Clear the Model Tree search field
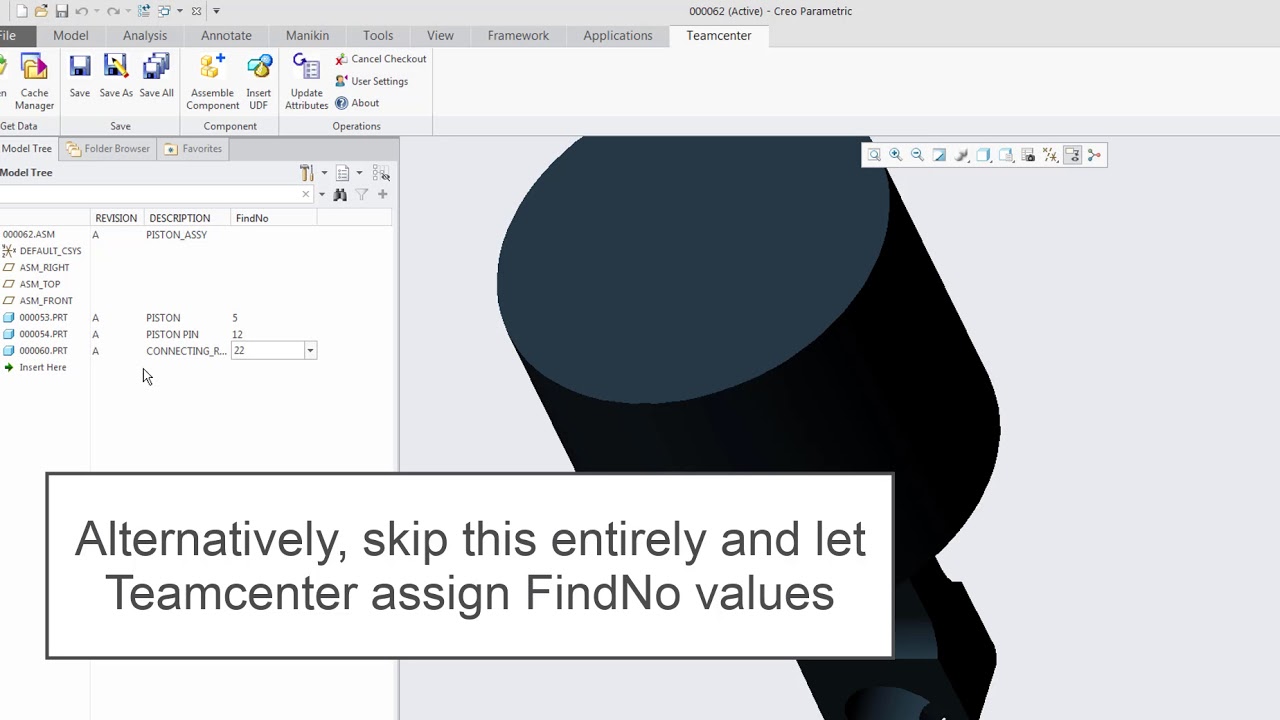 pyautogui.click(x=306, y=194)
